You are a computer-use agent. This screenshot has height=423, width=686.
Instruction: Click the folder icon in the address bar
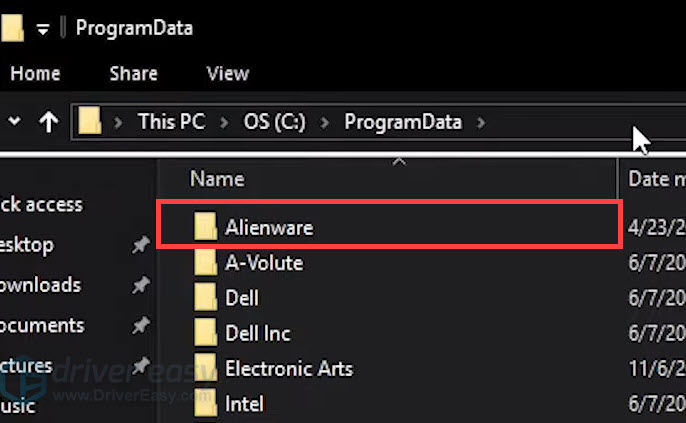(90, 121)
